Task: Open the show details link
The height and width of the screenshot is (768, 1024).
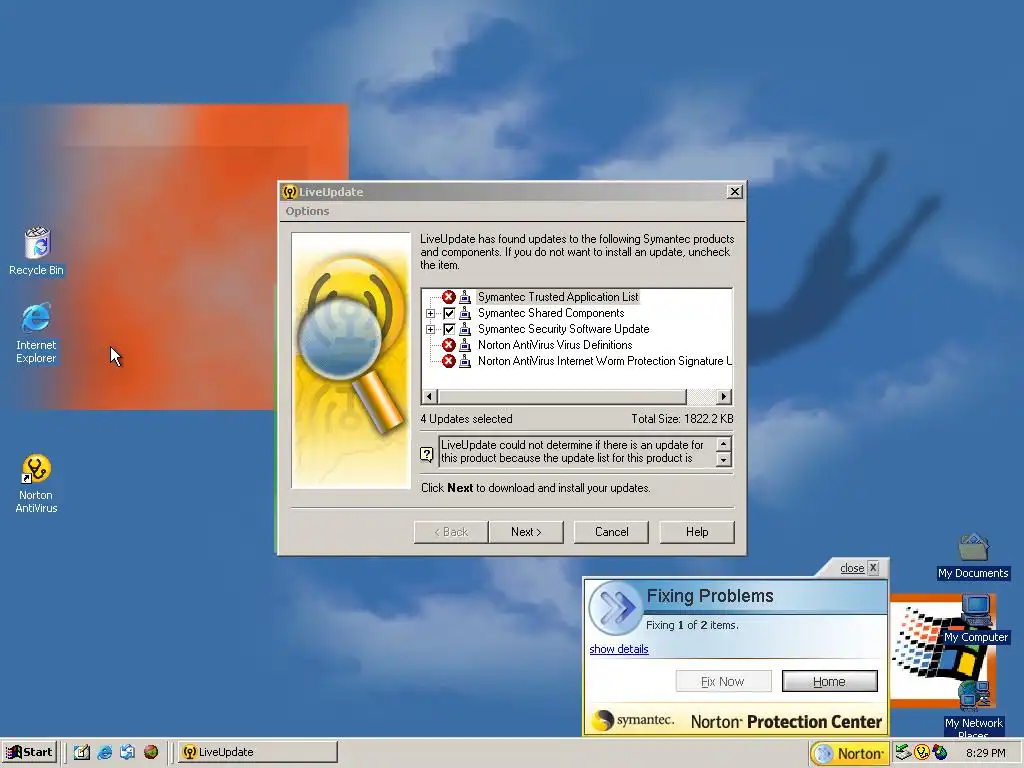Action: [x=618, y=649]
